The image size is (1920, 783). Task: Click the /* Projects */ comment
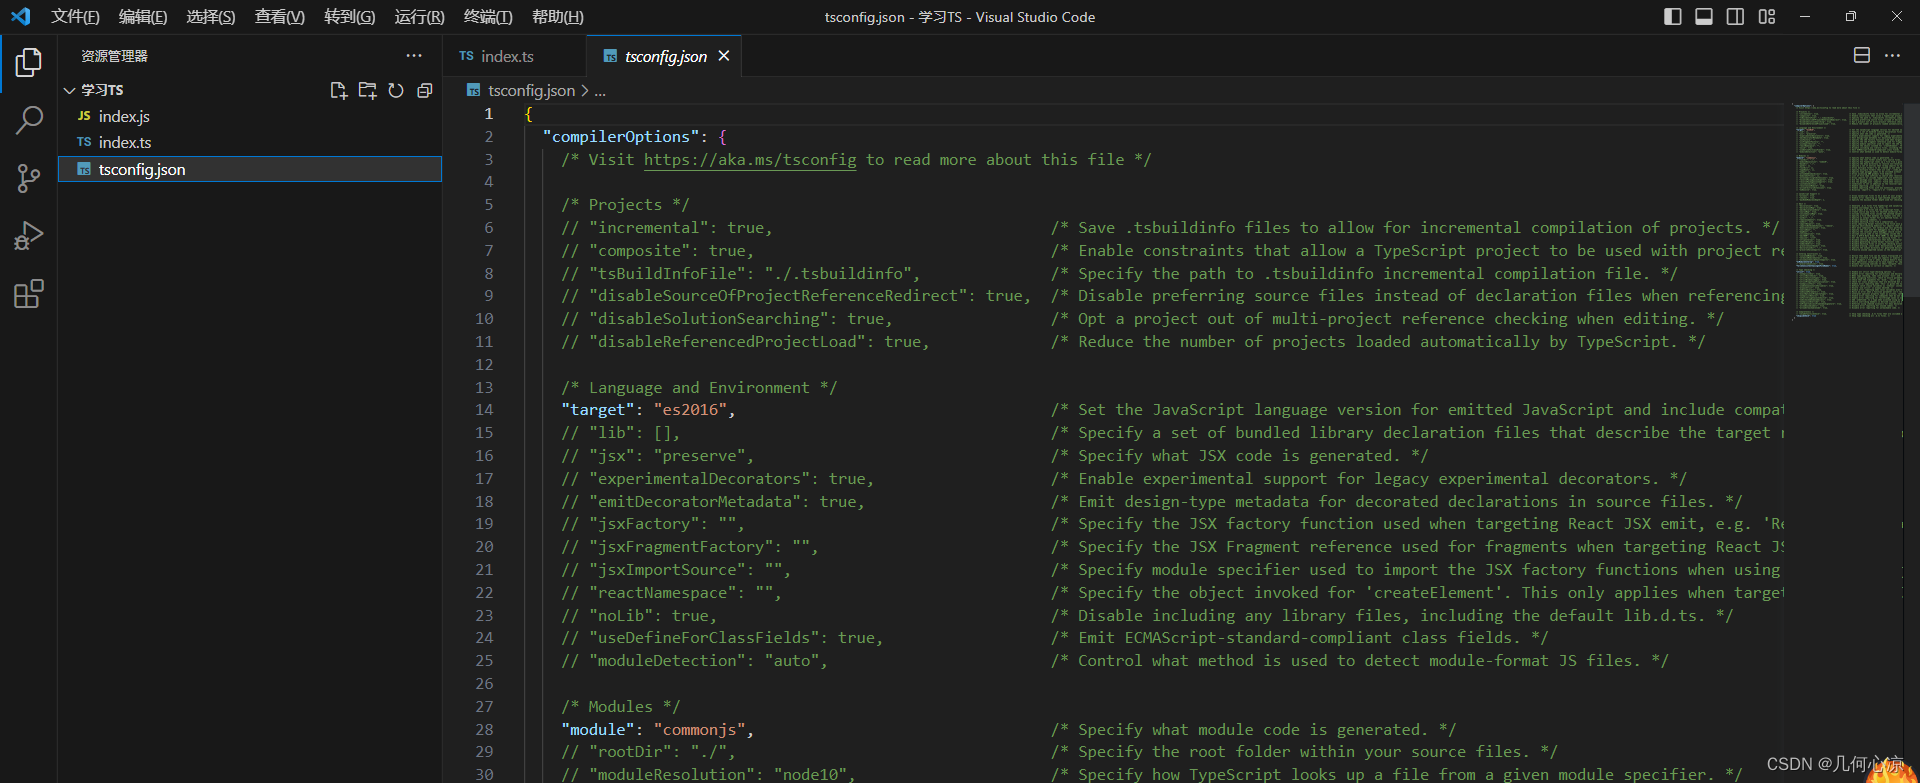point(625,205)
